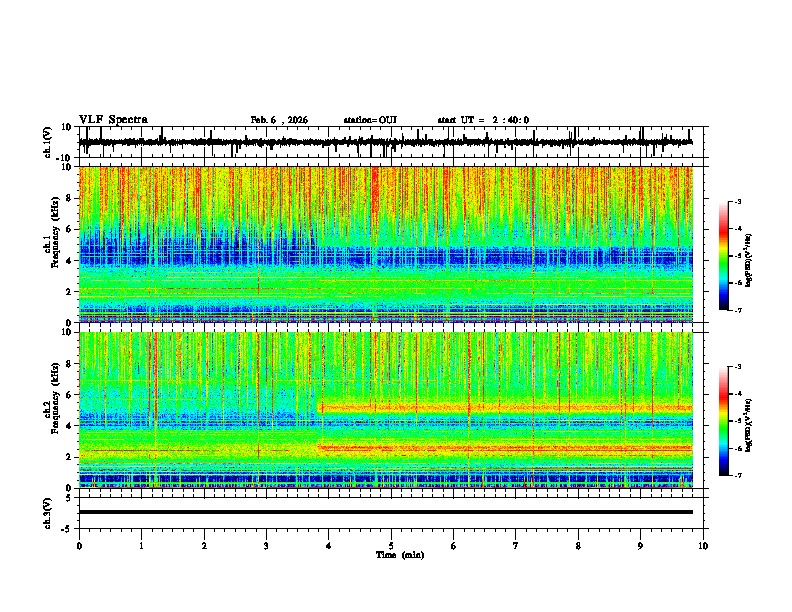The height and width of the screenshot is (612, 792).
Task: Click the "ch.1(V)" axis label at top
Action: pos(48,142)
